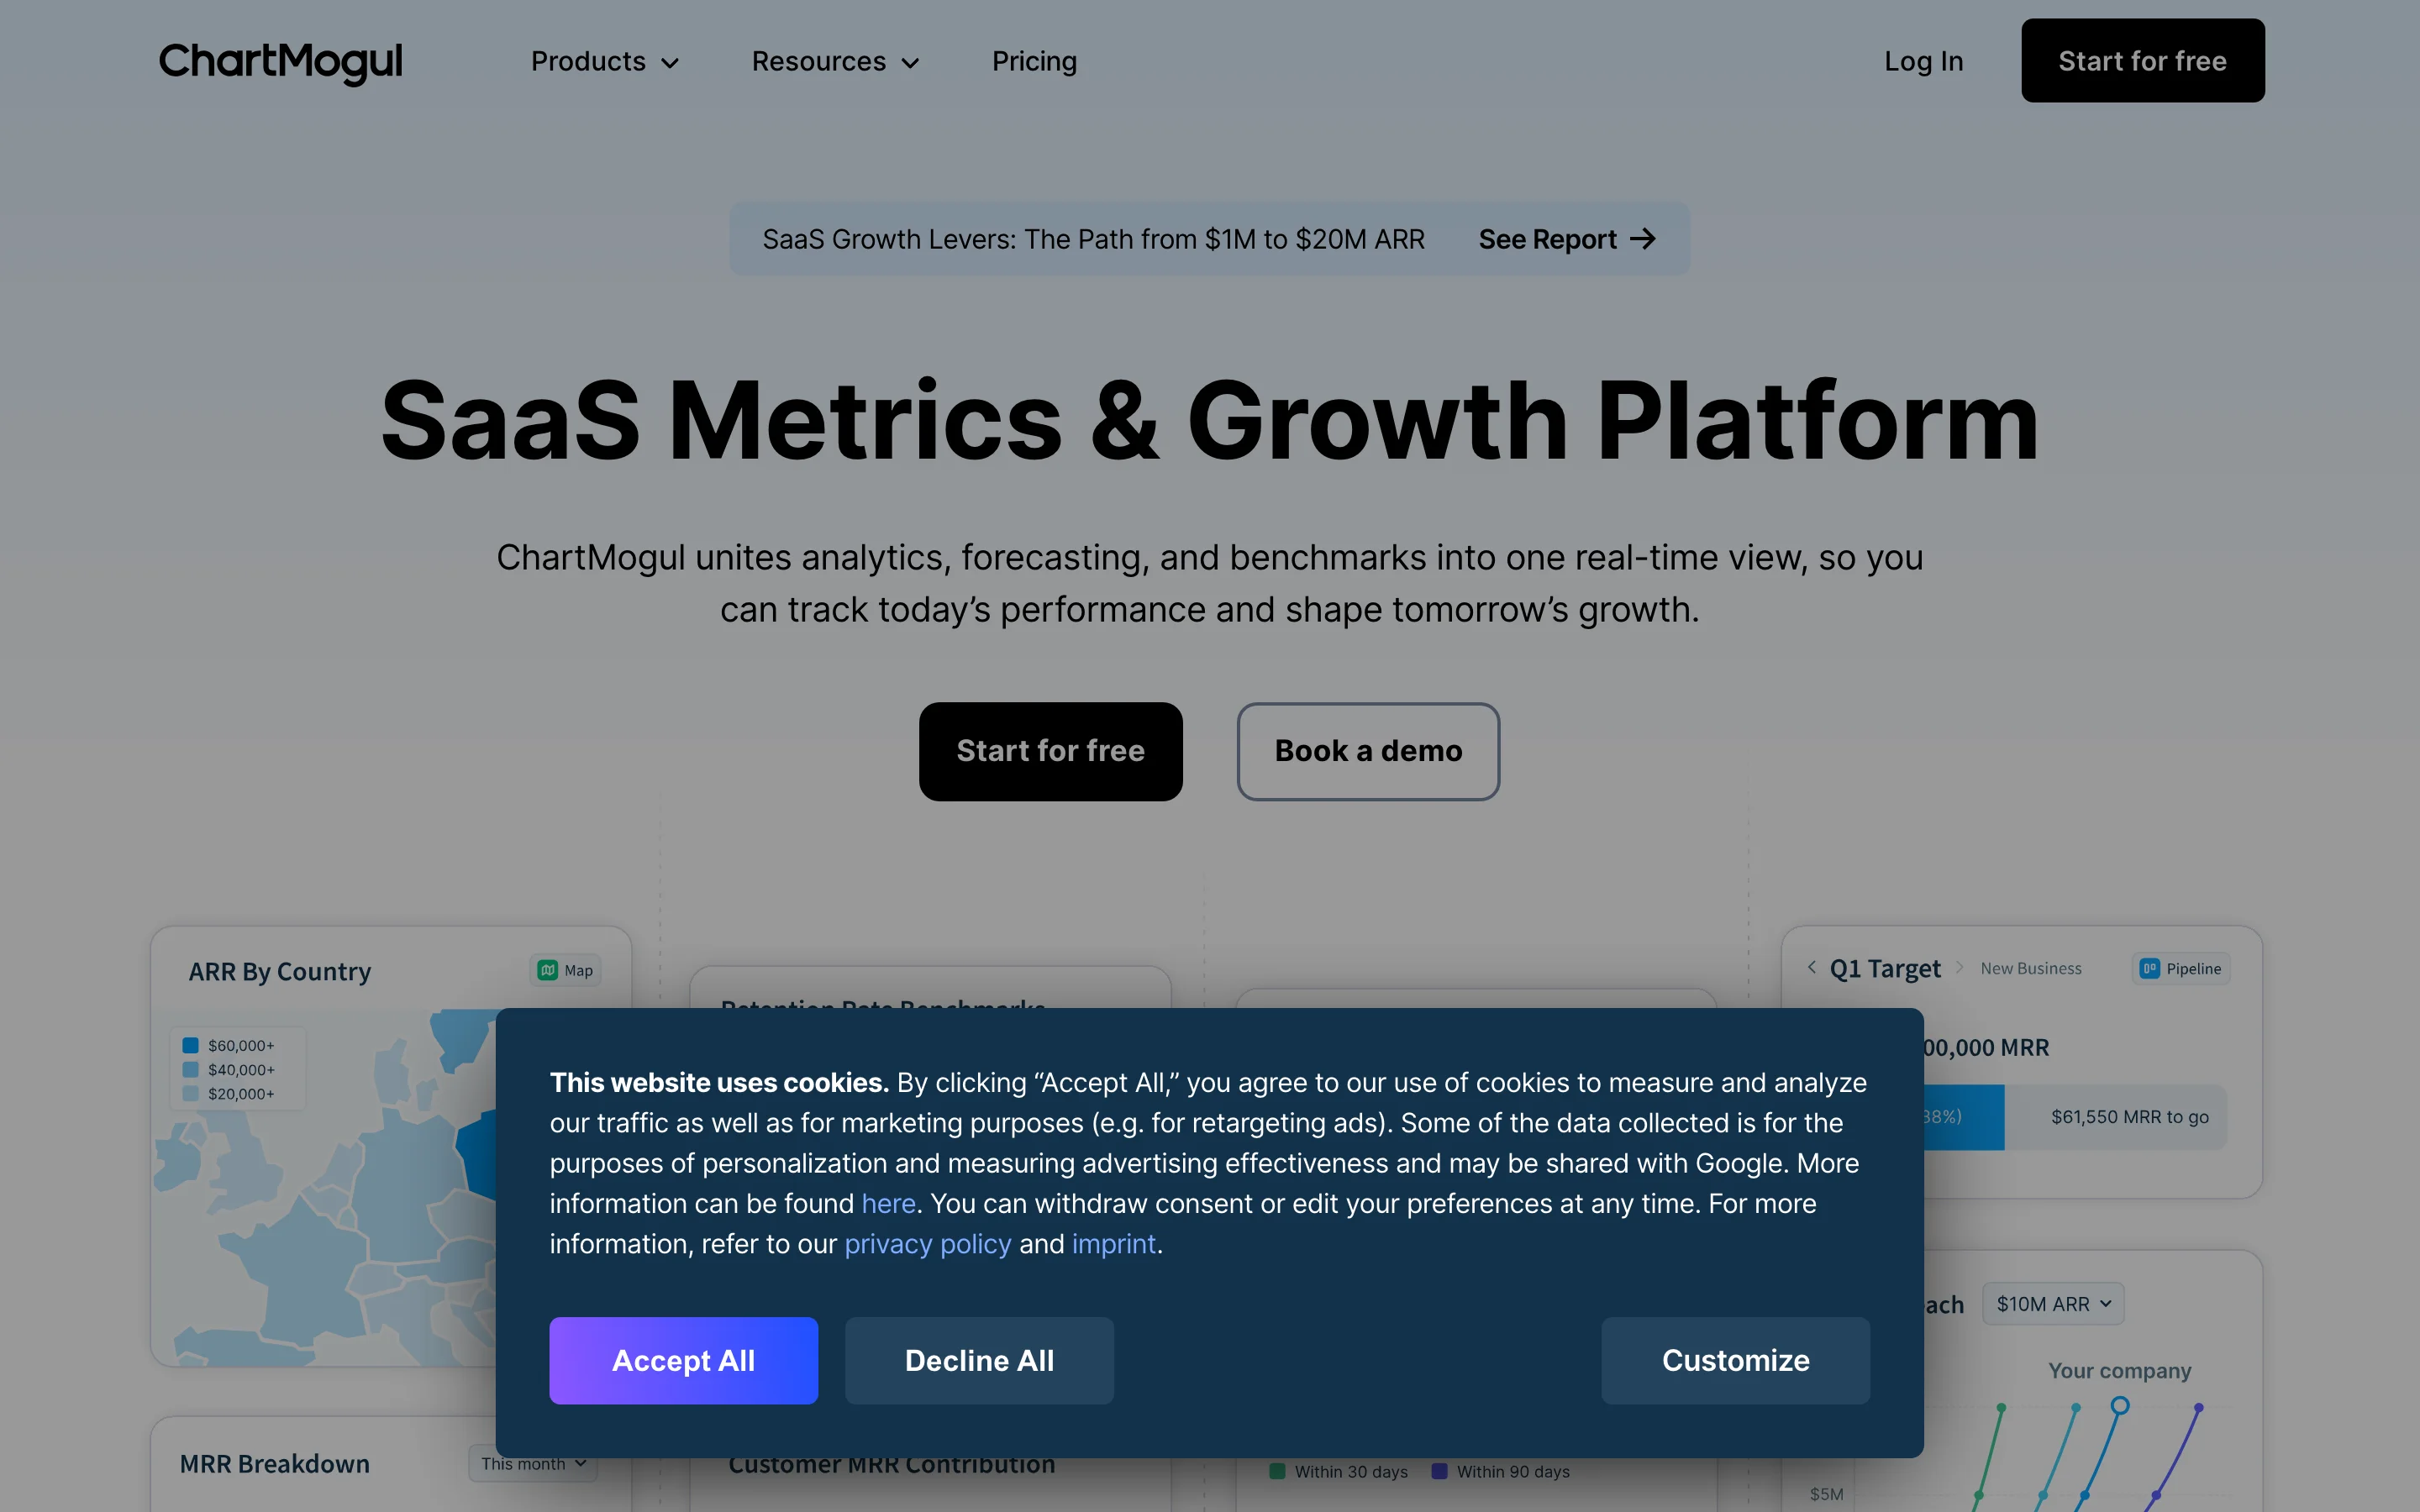Click Decline All in the cookie banner
The width and height of the screenshot is (2420, 1512).
click(x=978, y=1360)
